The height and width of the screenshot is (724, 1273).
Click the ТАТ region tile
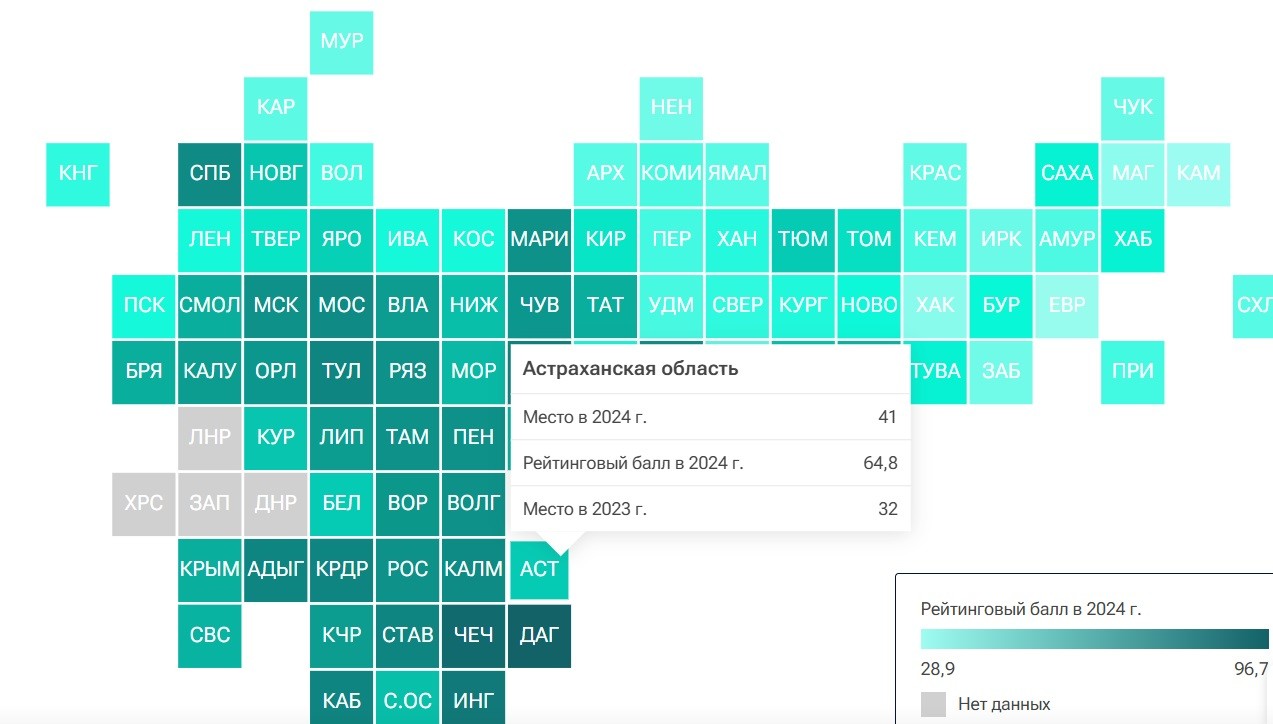point(605,305)
